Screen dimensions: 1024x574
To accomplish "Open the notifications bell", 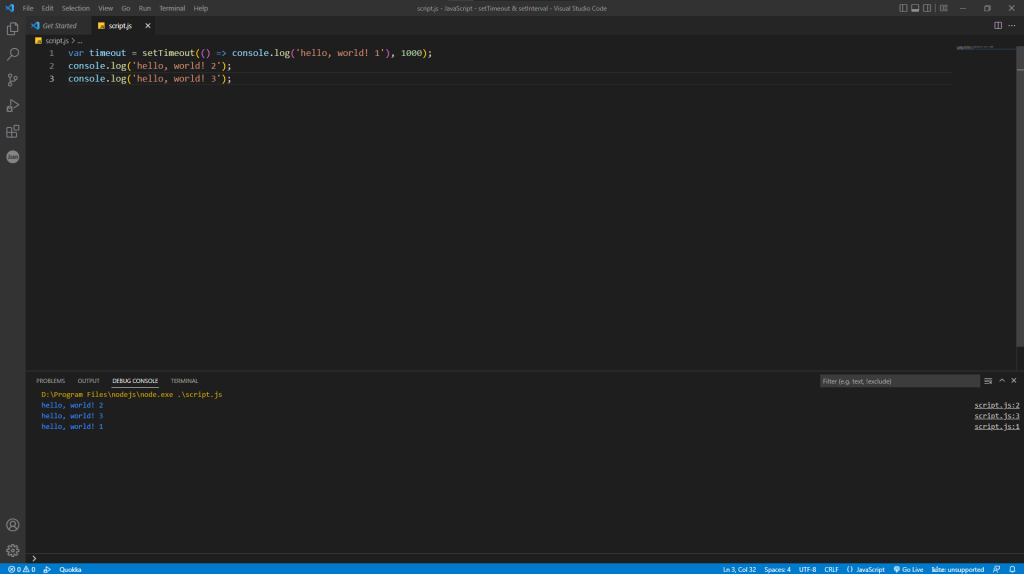I will [1012, 569].
